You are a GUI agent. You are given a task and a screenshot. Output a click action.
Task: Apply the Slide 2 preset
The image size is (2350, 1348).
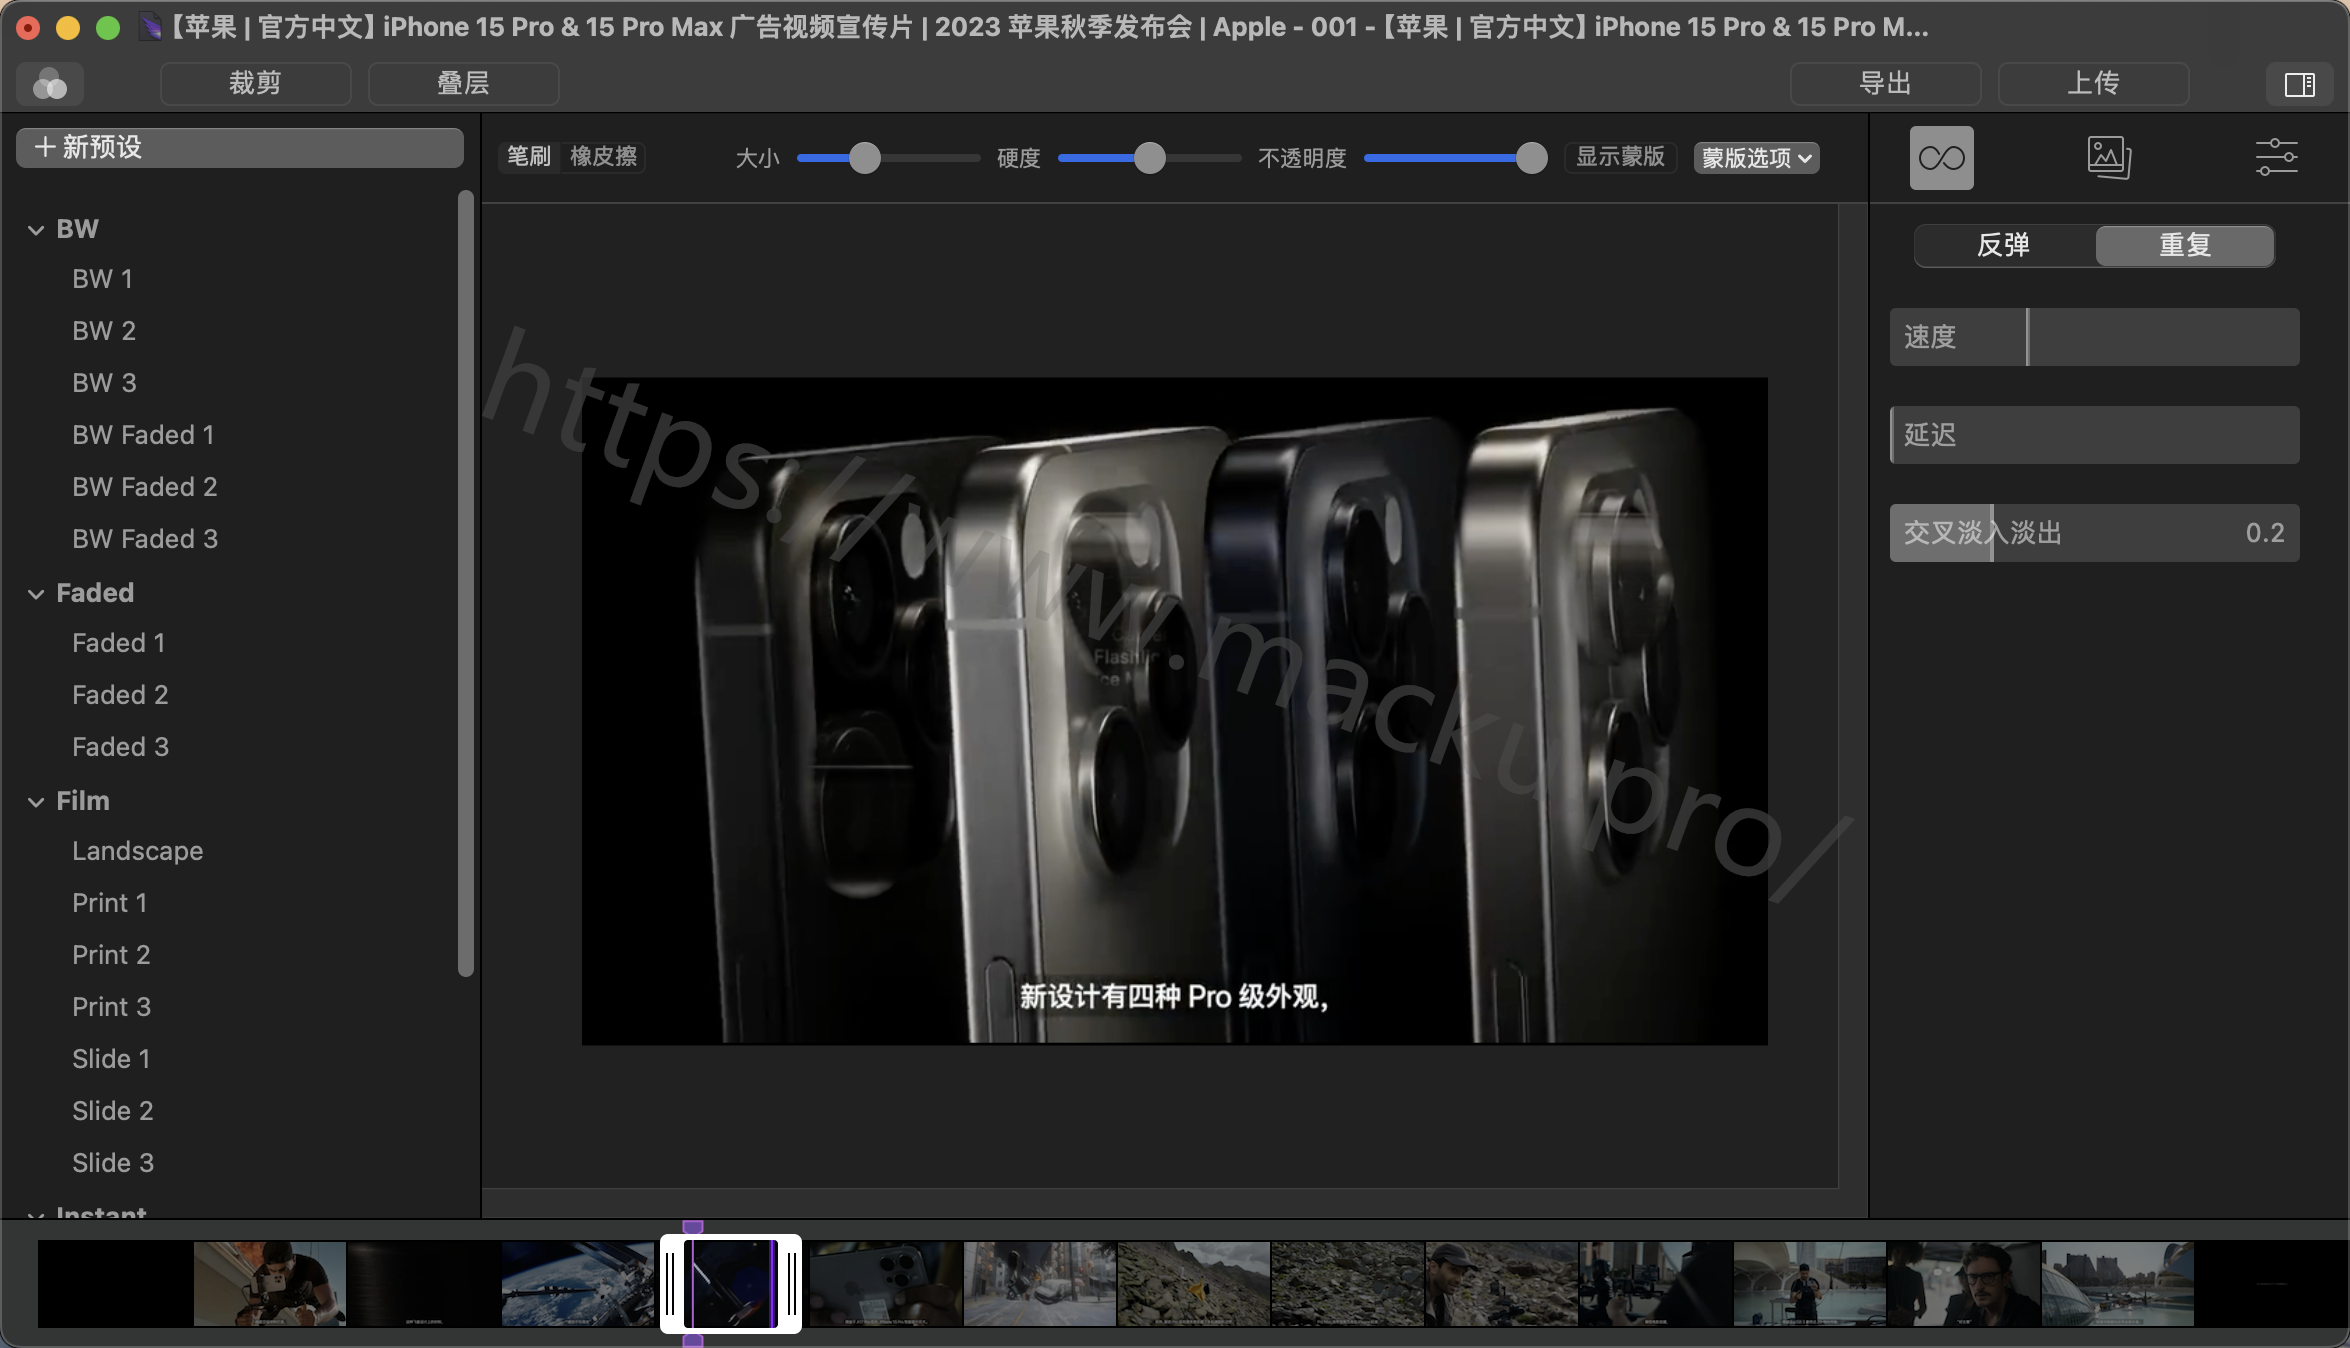click(113, 1111)
